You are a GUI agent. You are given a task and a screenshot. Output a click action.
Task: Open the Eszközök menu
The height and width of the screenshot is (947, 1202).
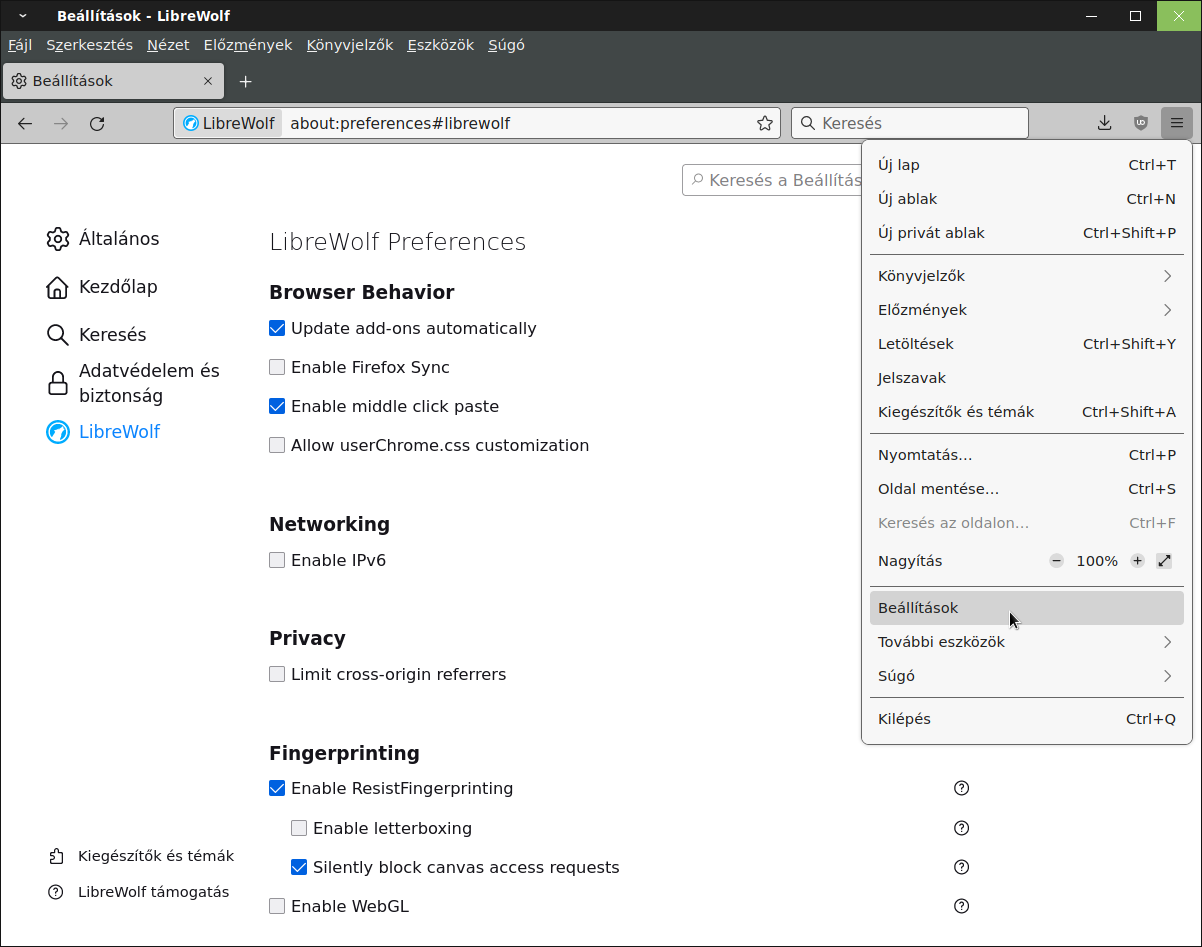click(441, 45)
